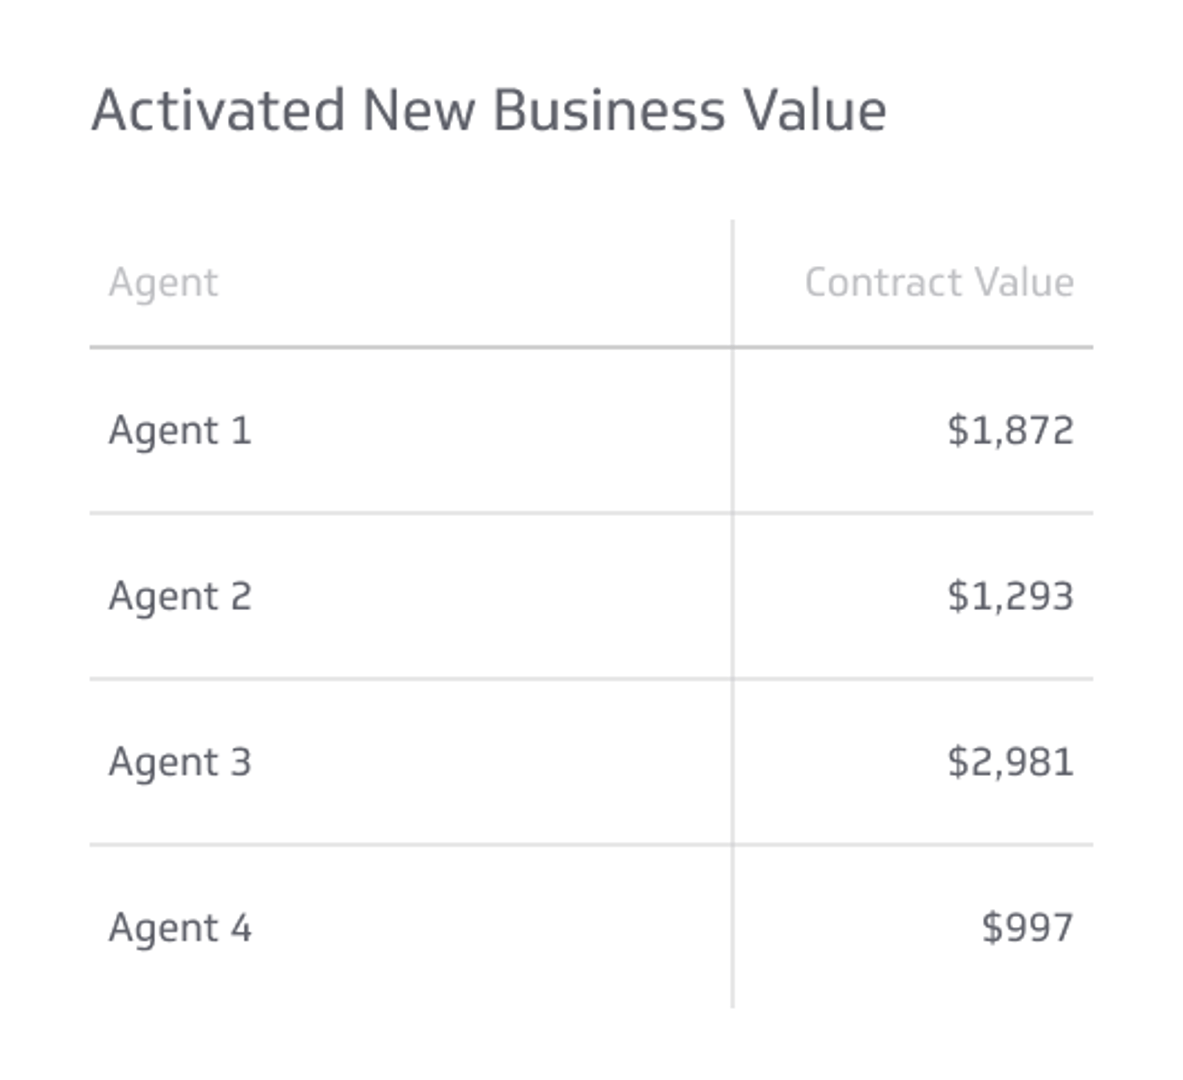The image size is (1183, 1080).
Task: Select the Agent 3 name cell
Action: pyautogui.click(x=180, y=763)
